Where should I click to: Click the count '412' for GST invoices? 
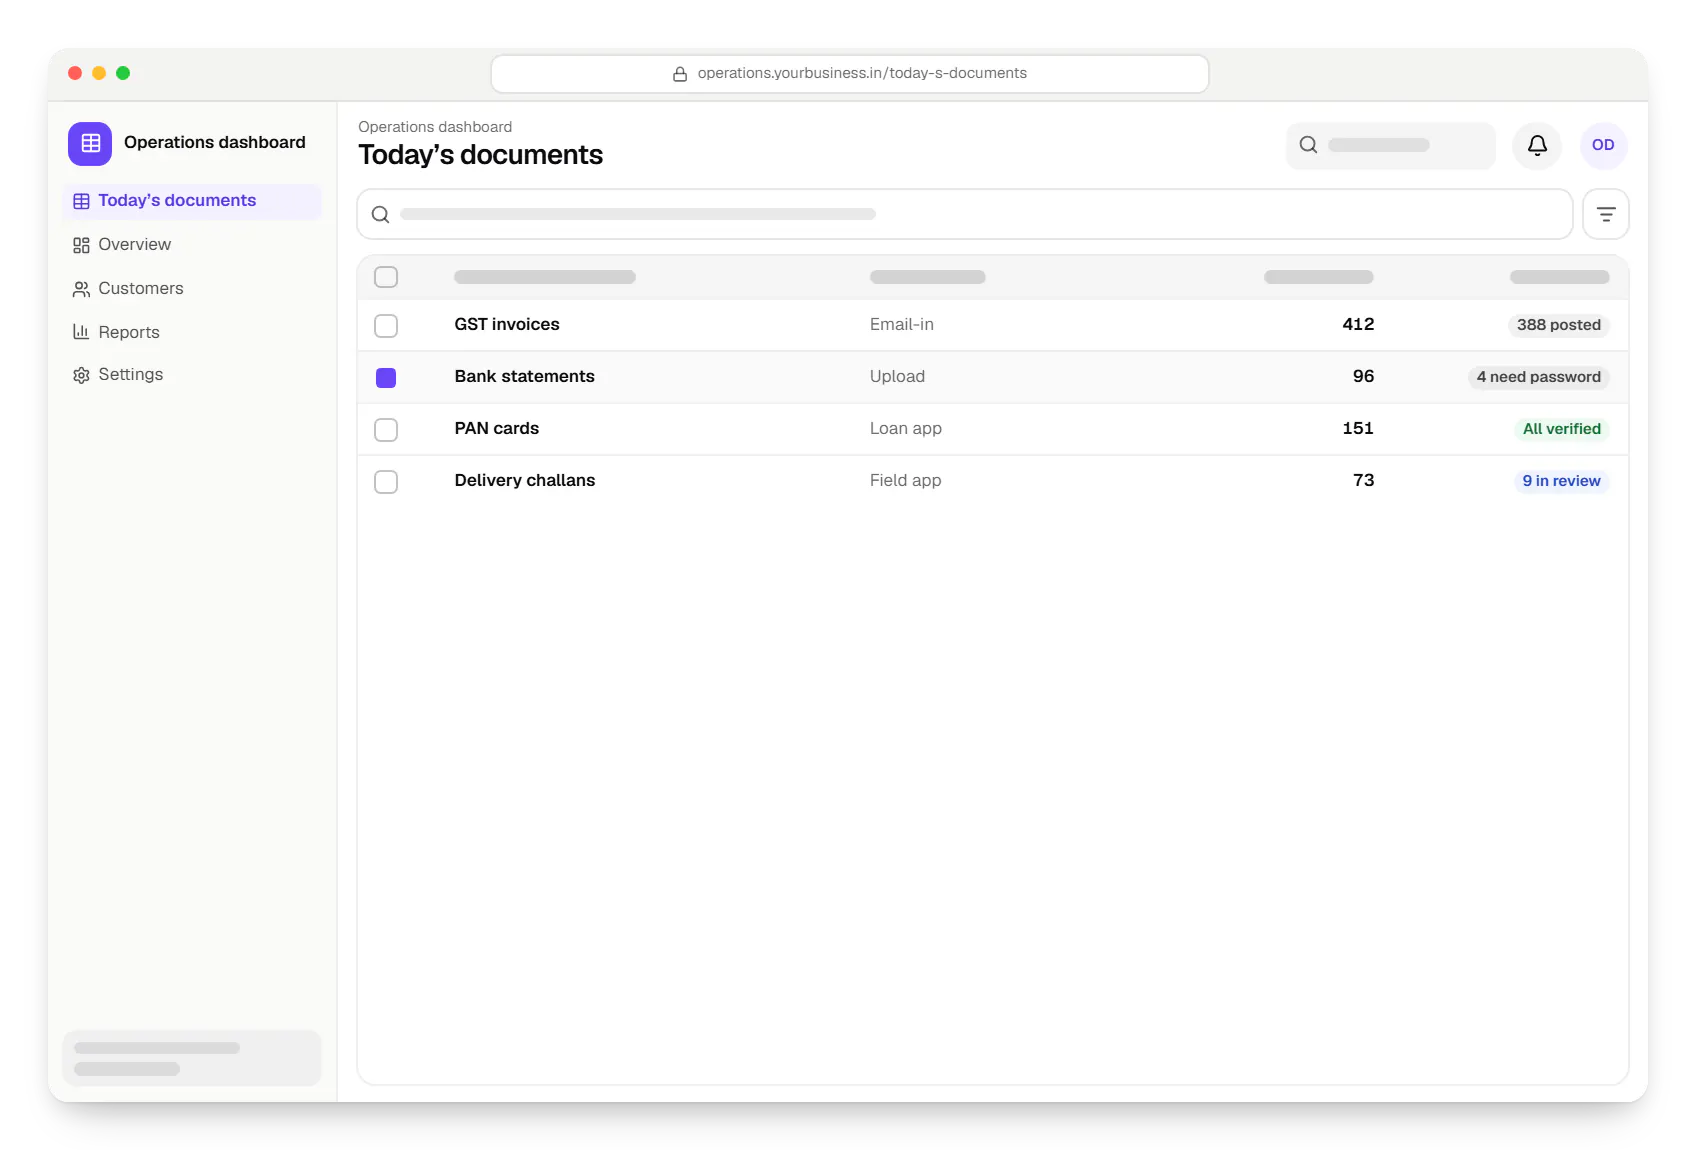coord(1358,324)
